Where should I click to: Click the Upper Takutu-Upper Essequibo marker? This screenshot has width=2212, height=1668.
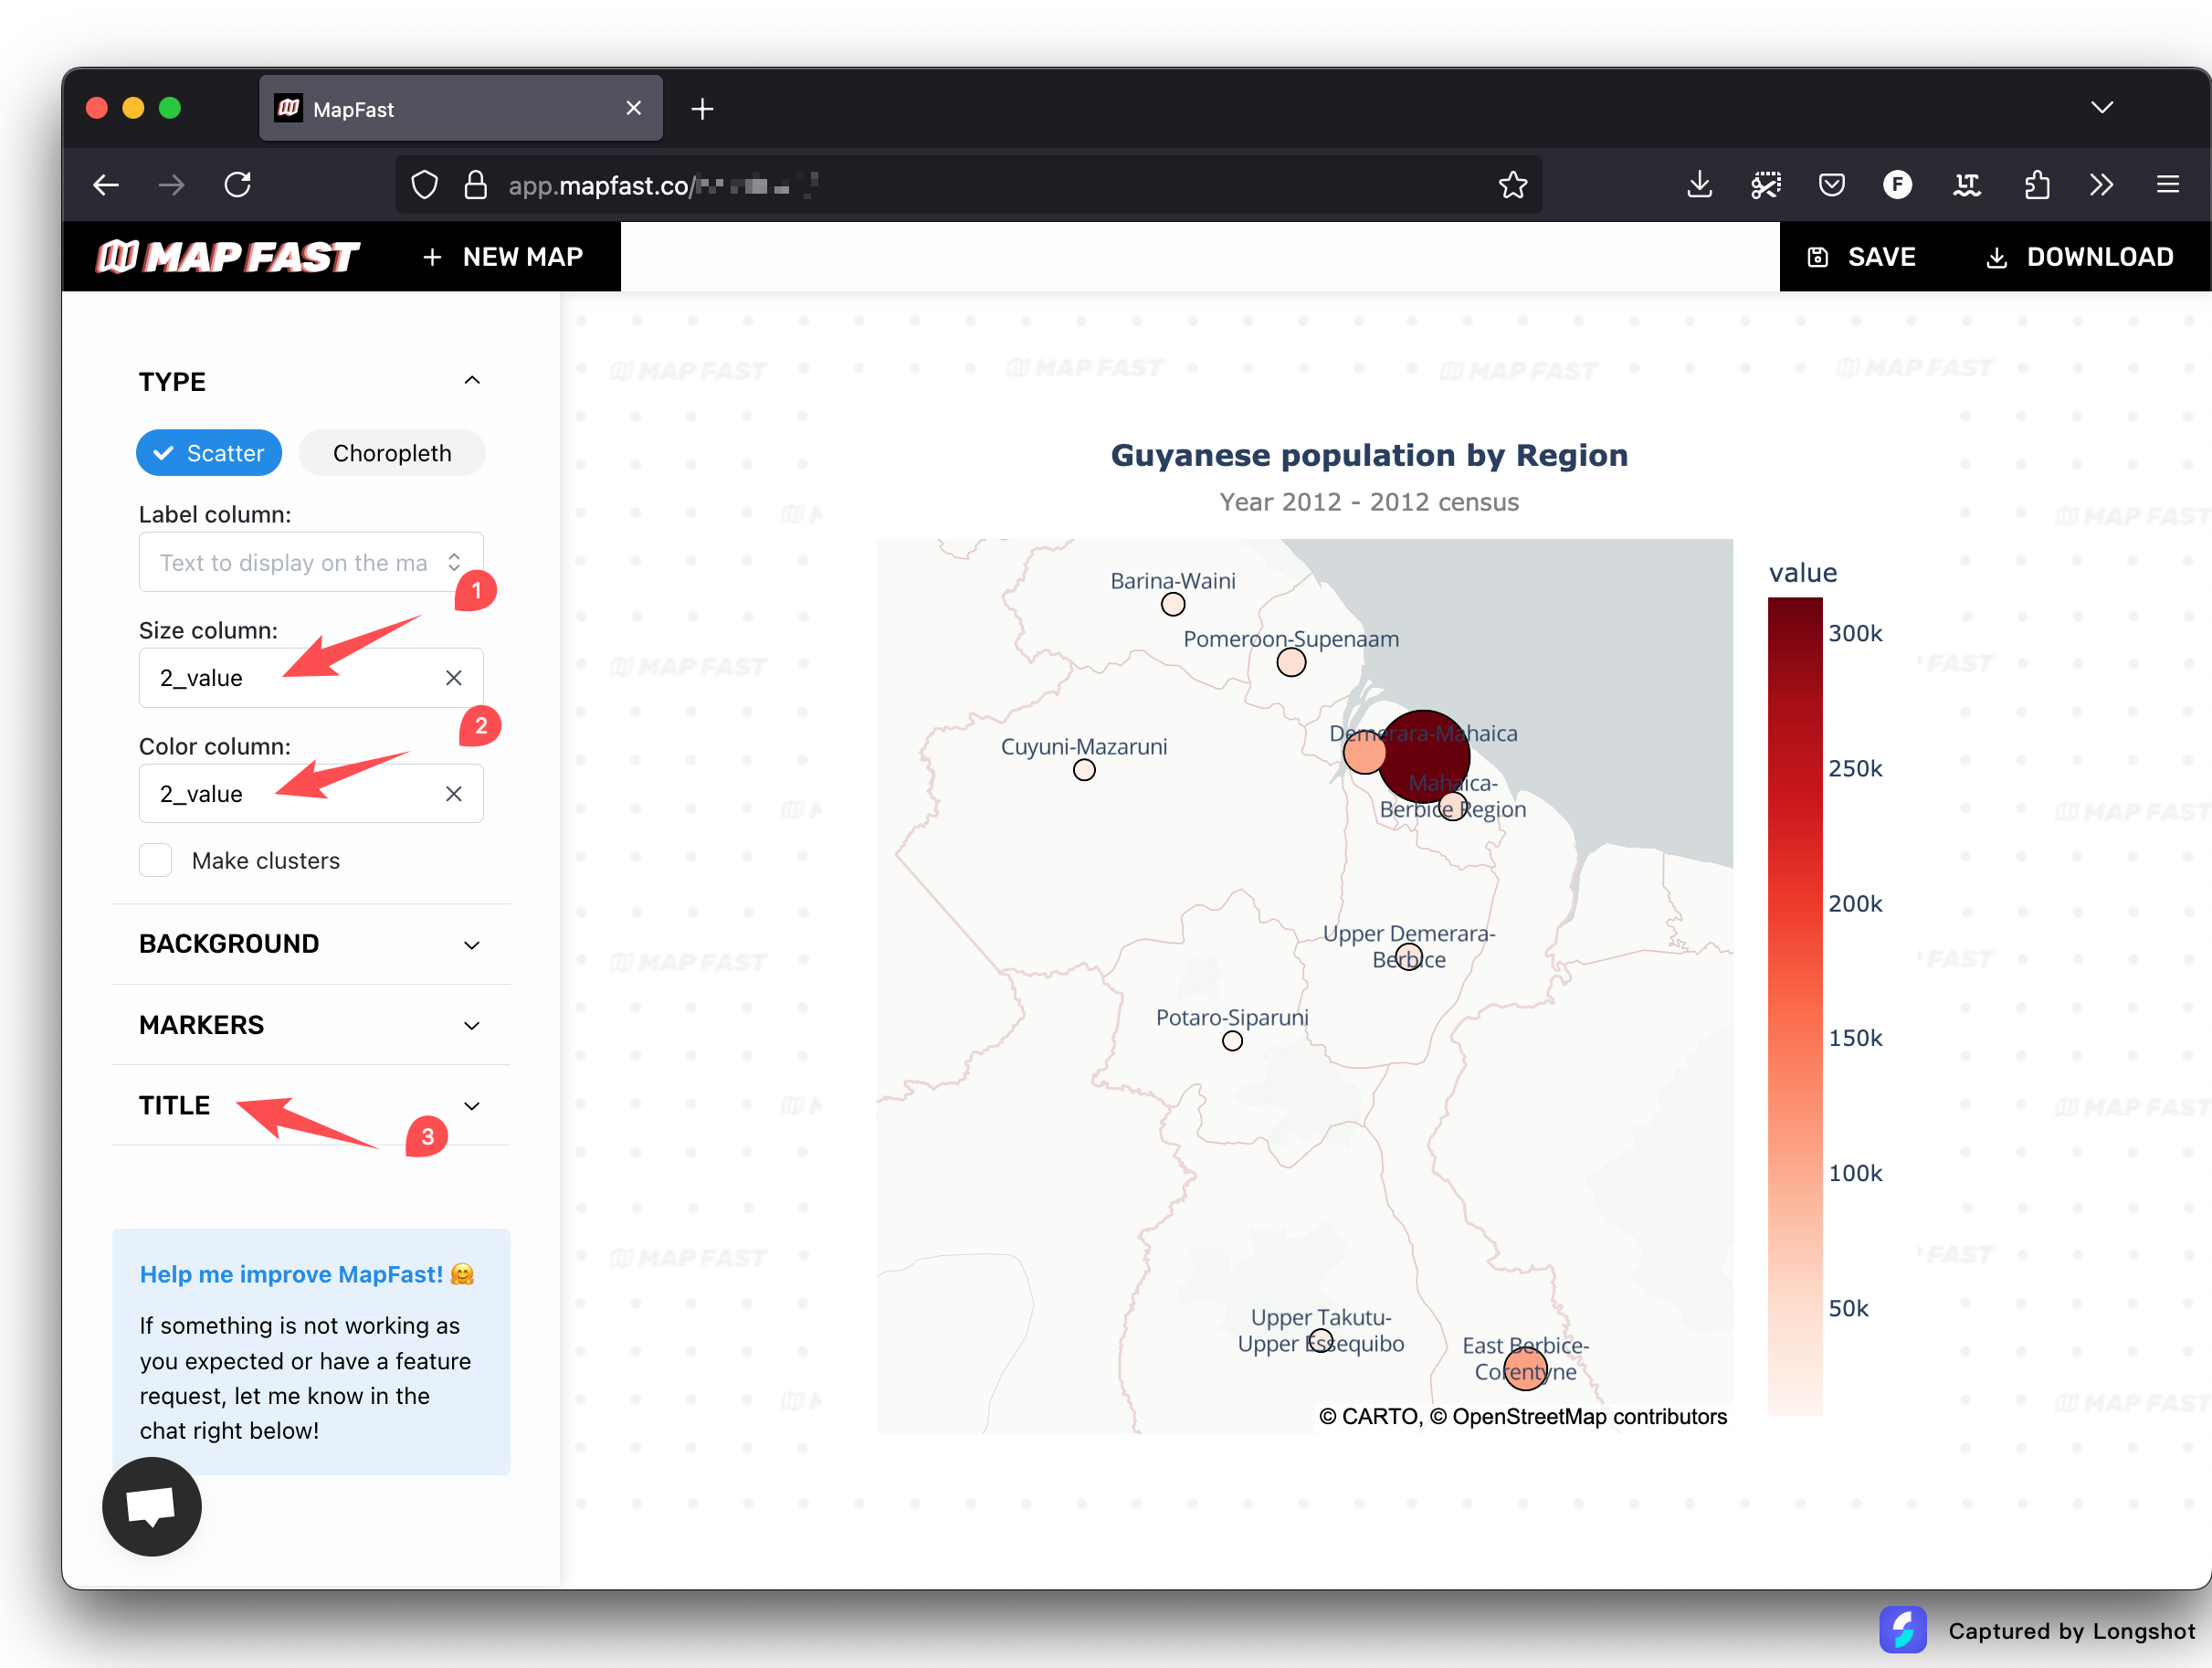click(x=1321, y=1340)
